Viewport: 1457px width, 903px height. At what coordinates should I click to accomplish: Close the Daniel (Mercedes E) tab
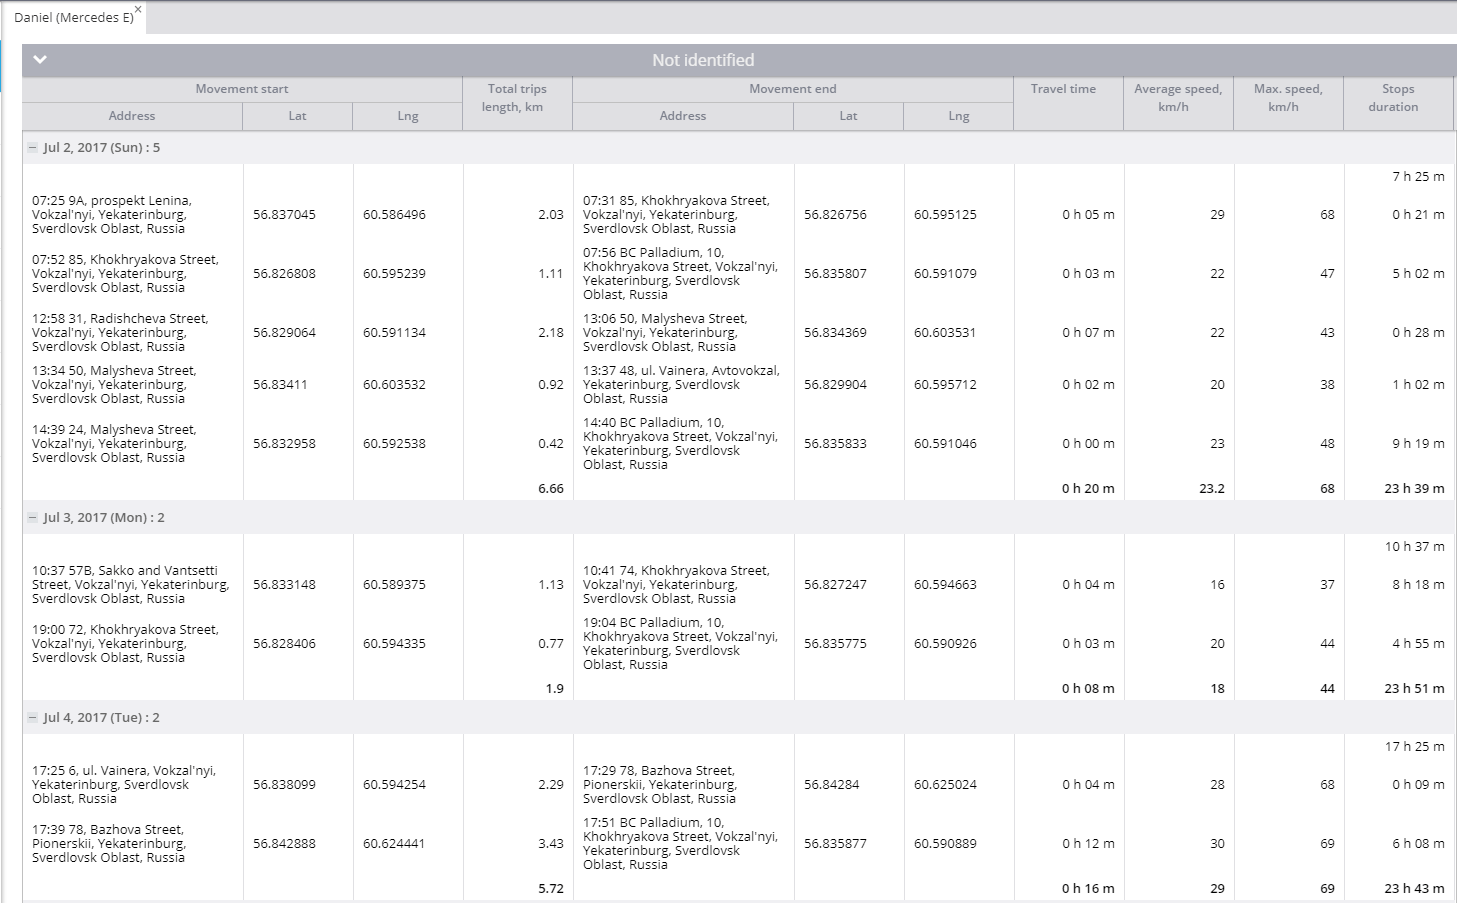click(x=138, y=9)
